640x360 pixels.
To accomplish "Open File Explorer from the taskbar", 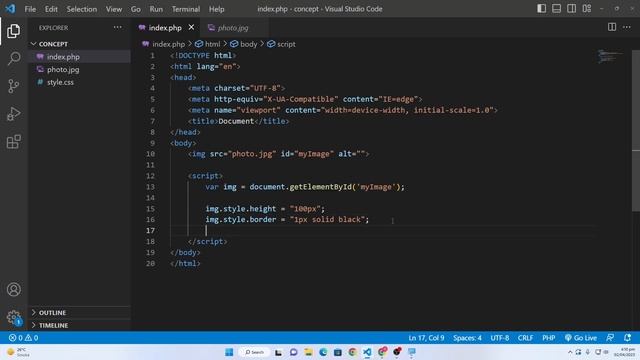I will pos(308,352).
